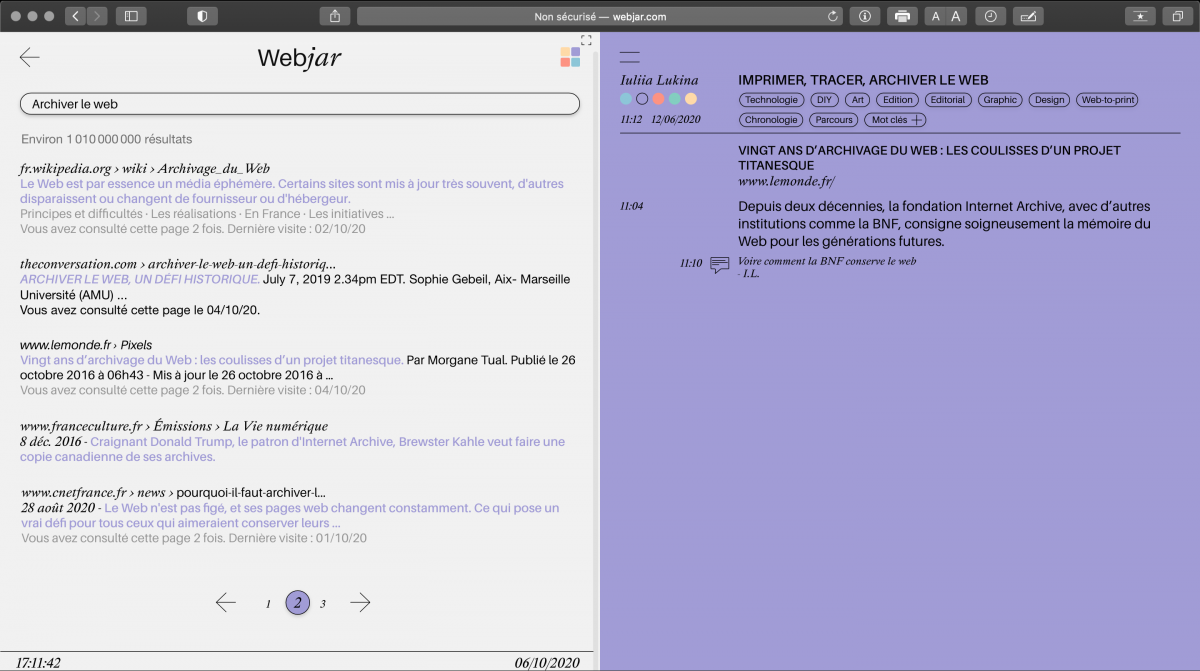Click the Safari print icon

[x=902, y=16]
